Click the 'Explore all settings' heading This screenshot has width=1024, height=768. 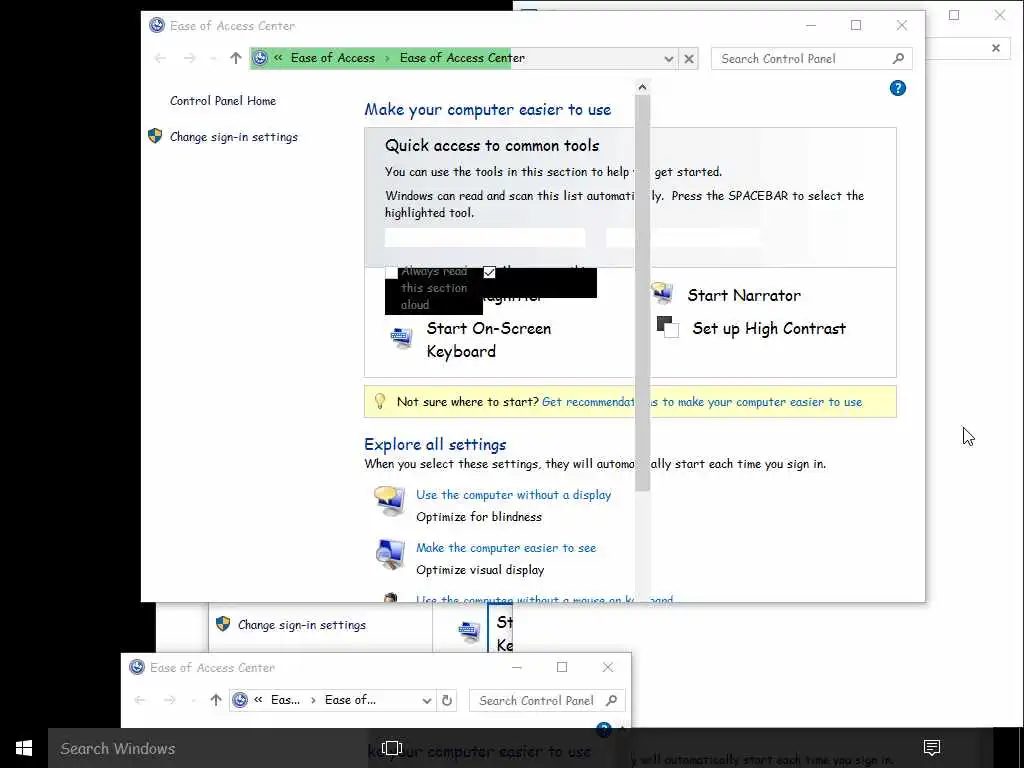[x=435, y=444]
